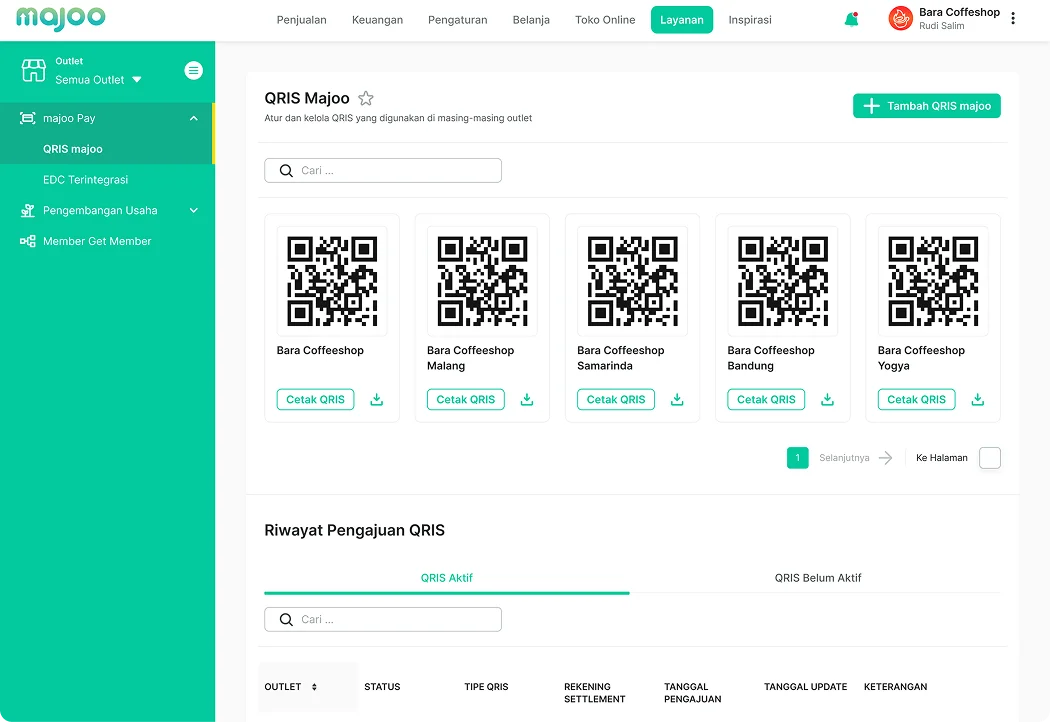This screenshot has height=722, width=1050.
Task: Star the QRIS Majoo page as favorite
Action: pos(366,98)
